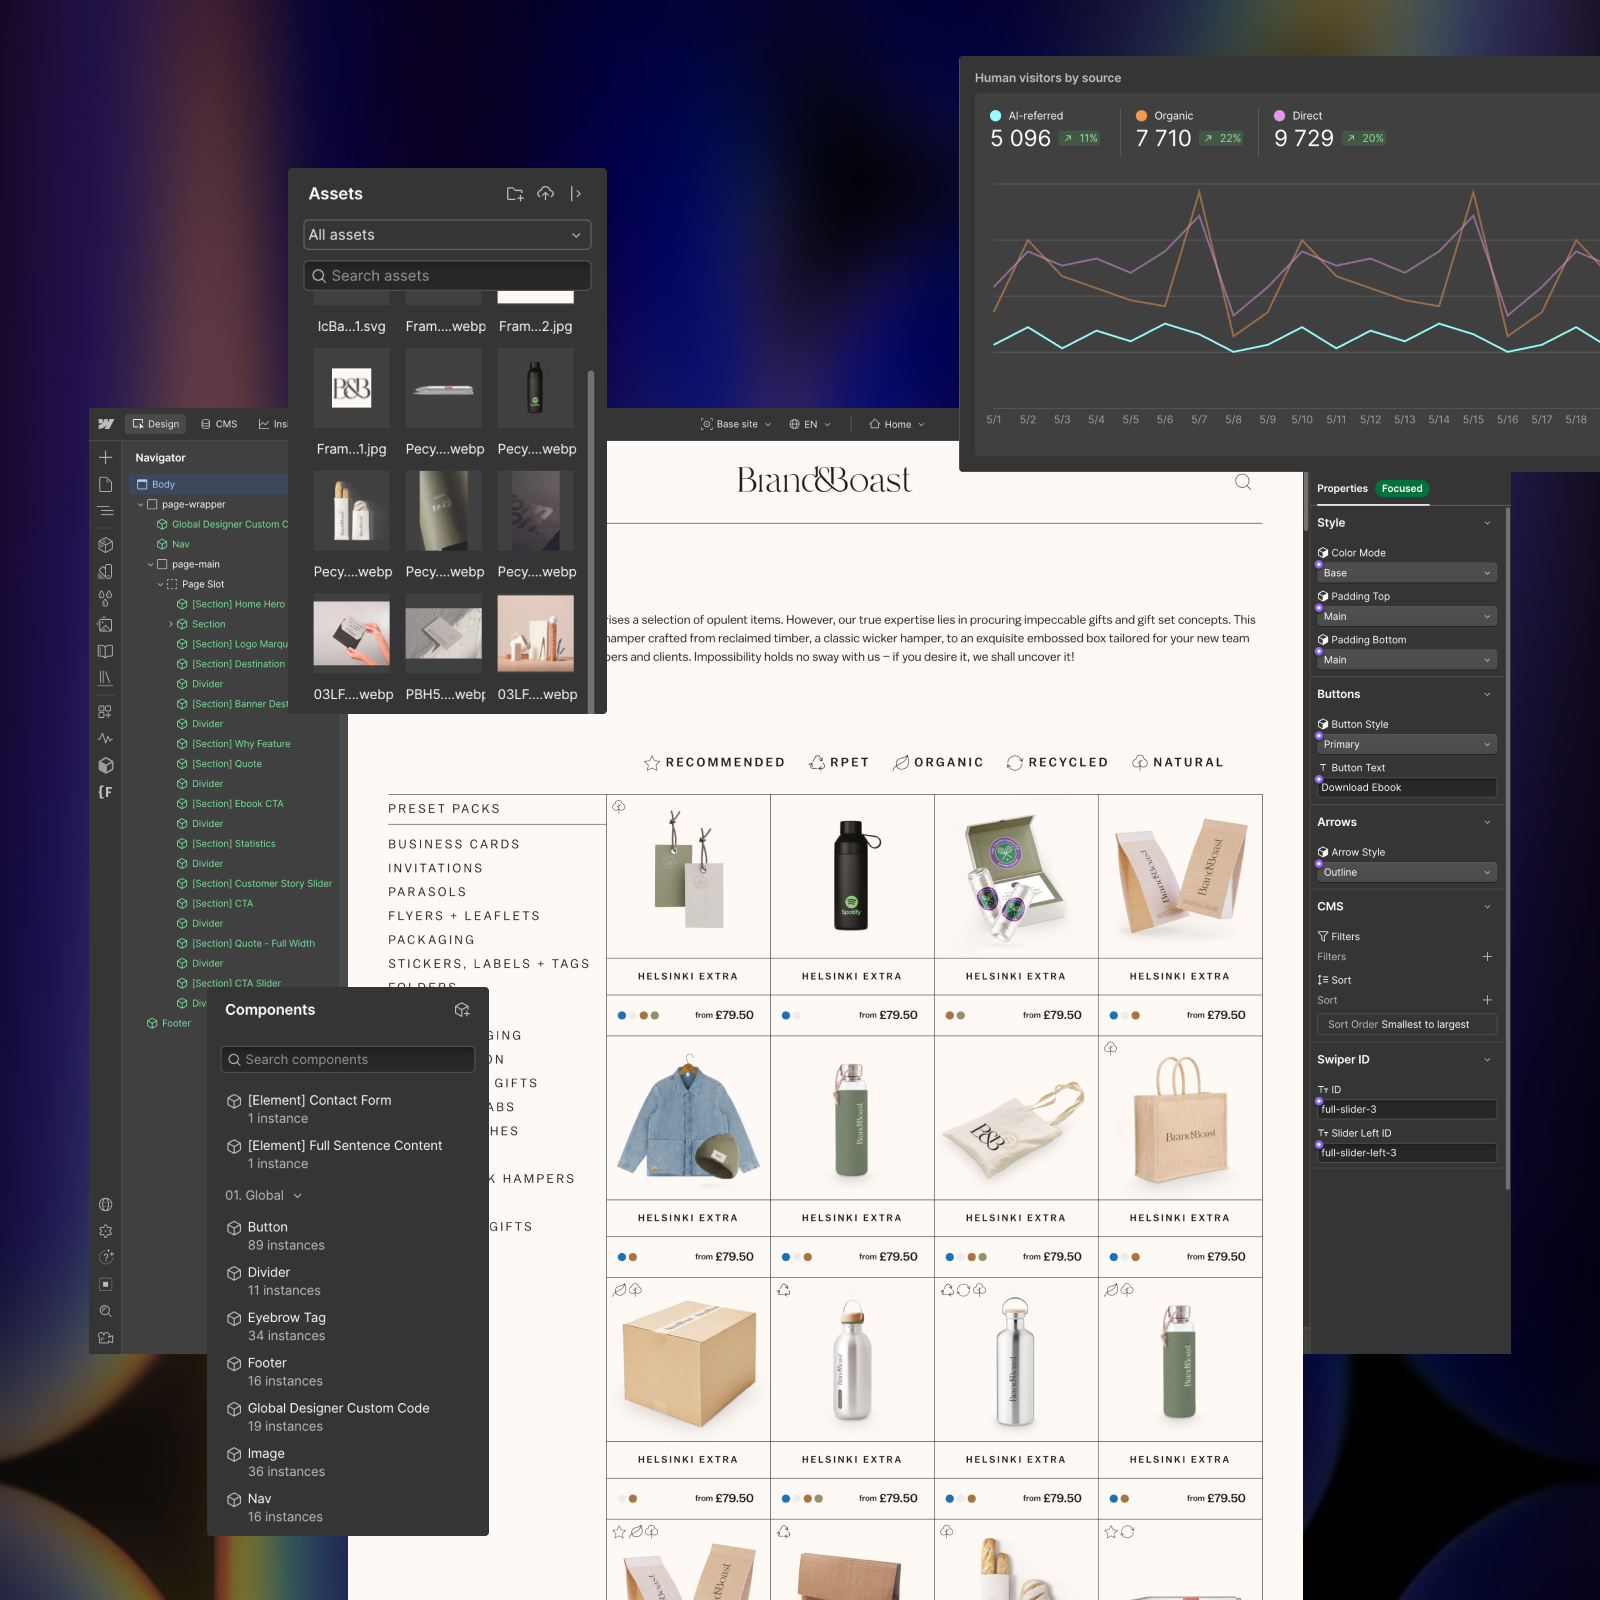
Task: Open site settings gear icon in sidebar
Action: tap(105, 1231)
